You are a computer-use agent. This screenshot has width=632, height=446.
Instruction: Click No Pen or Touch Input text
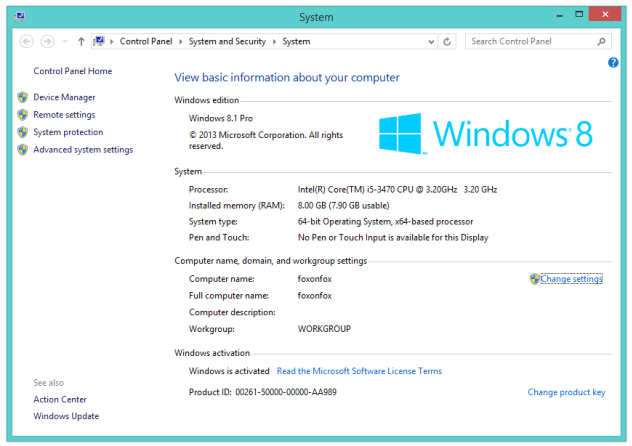(393, 238)
